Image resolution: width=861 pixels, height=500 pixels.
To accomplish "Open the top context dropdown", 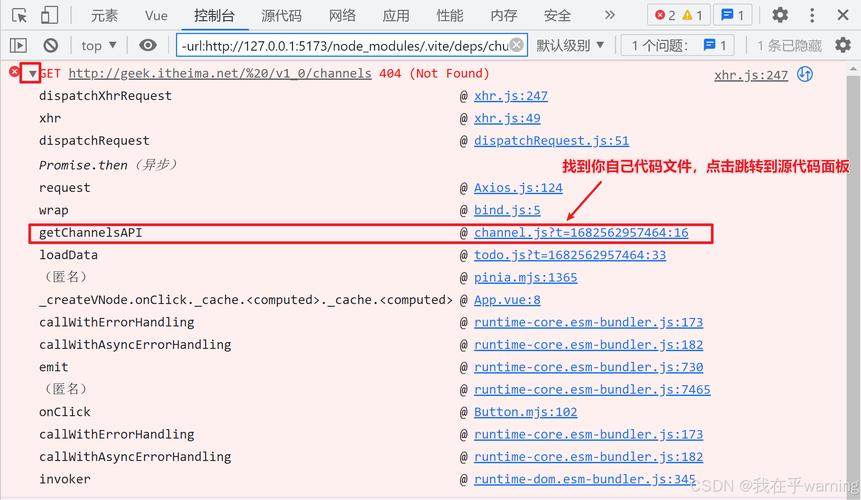I will [x=98, y=45].
